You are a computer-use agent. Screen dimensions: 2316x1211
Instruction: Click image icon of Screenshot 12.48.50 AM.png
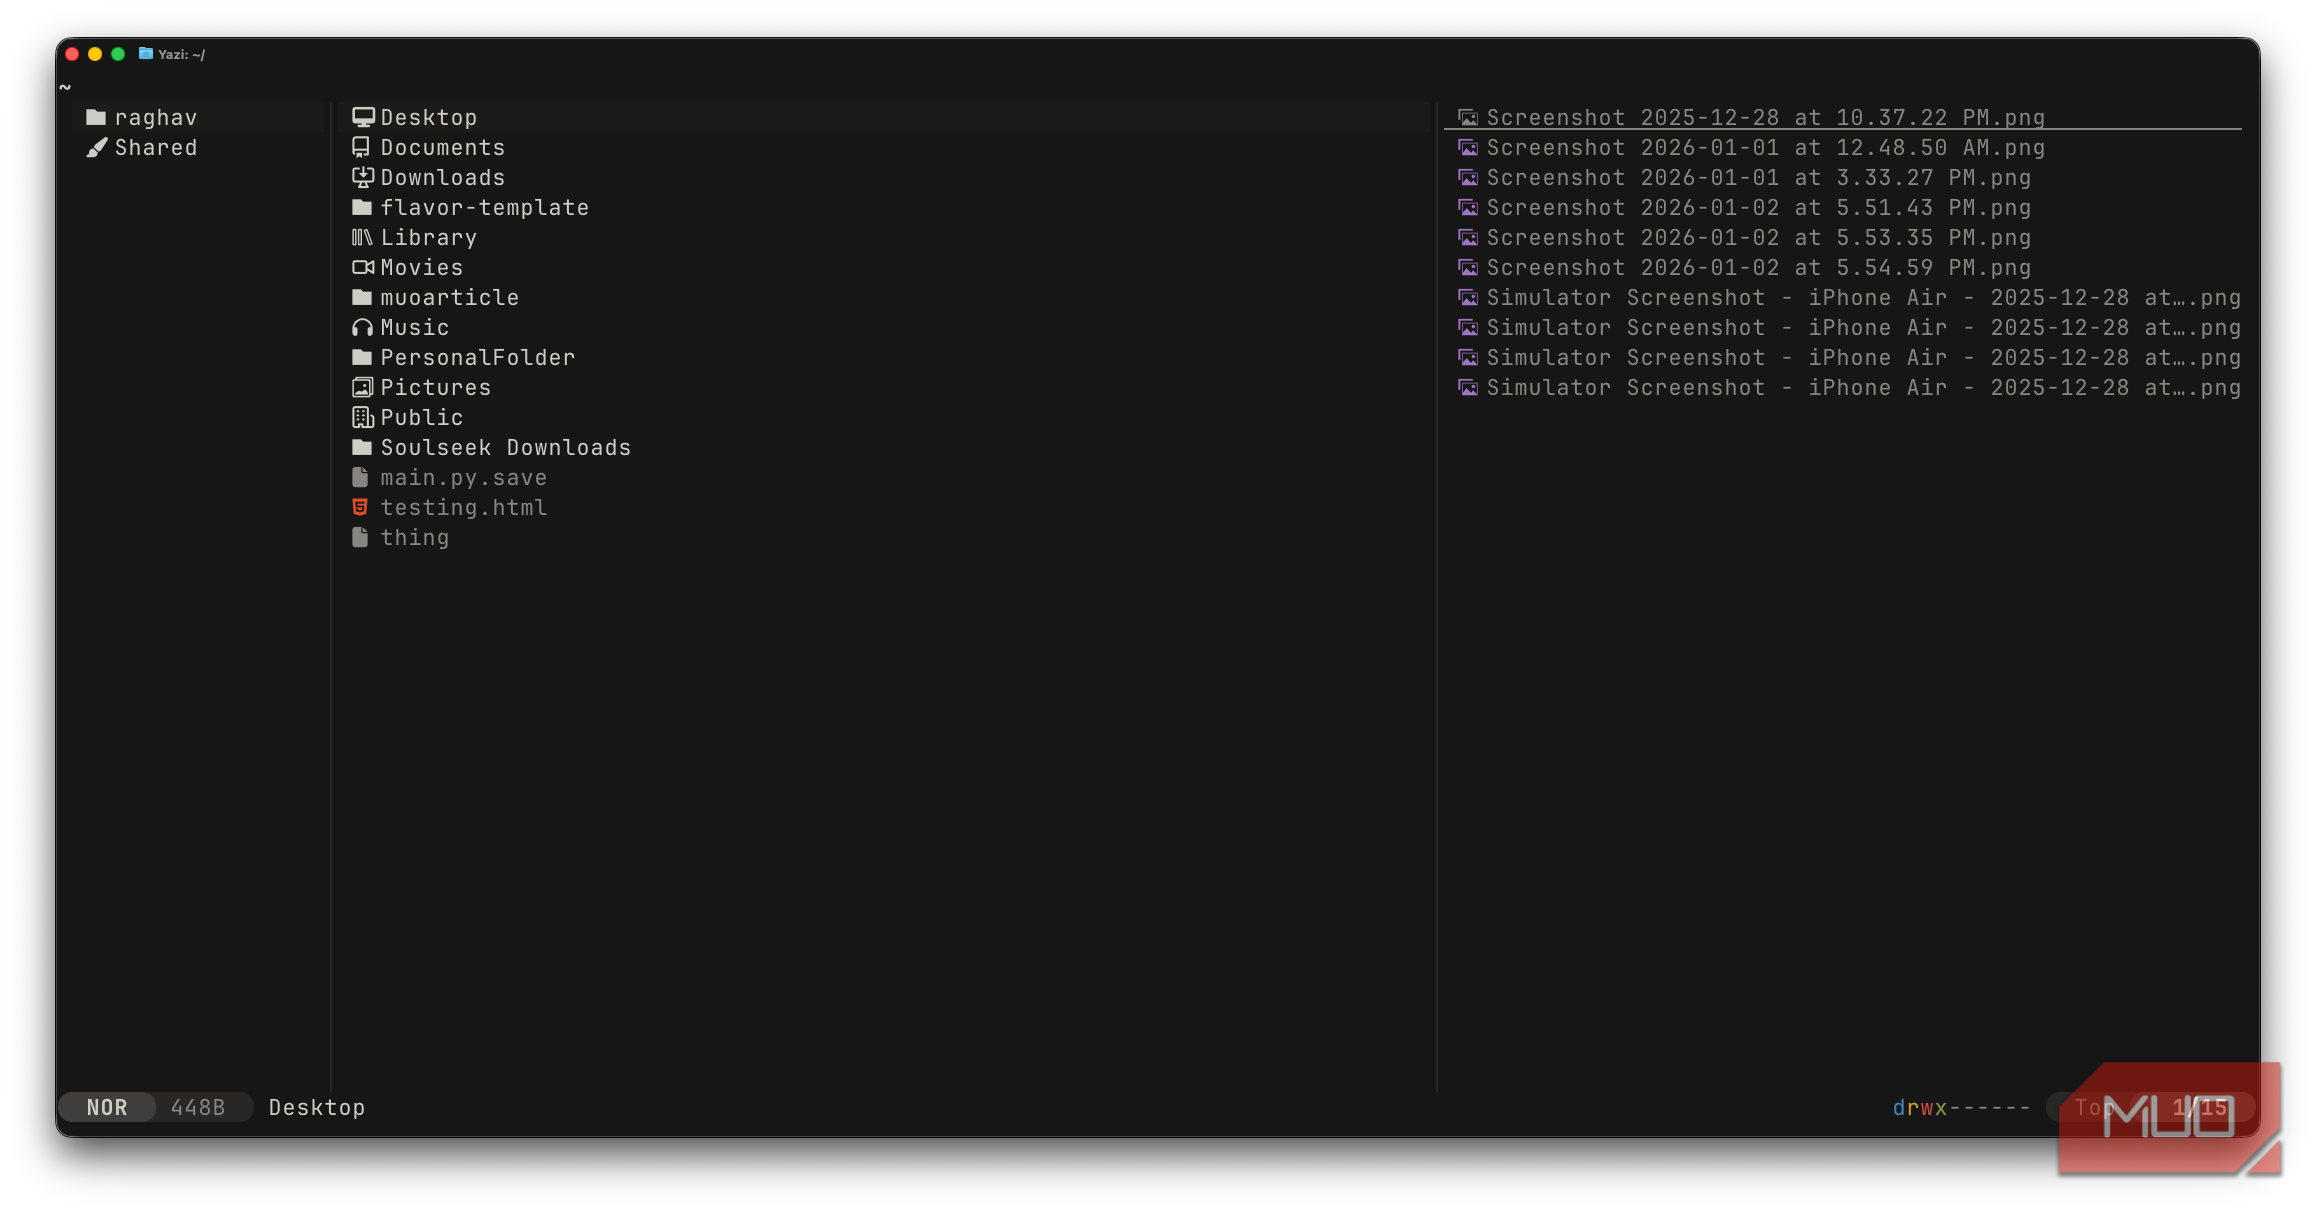1467,147
